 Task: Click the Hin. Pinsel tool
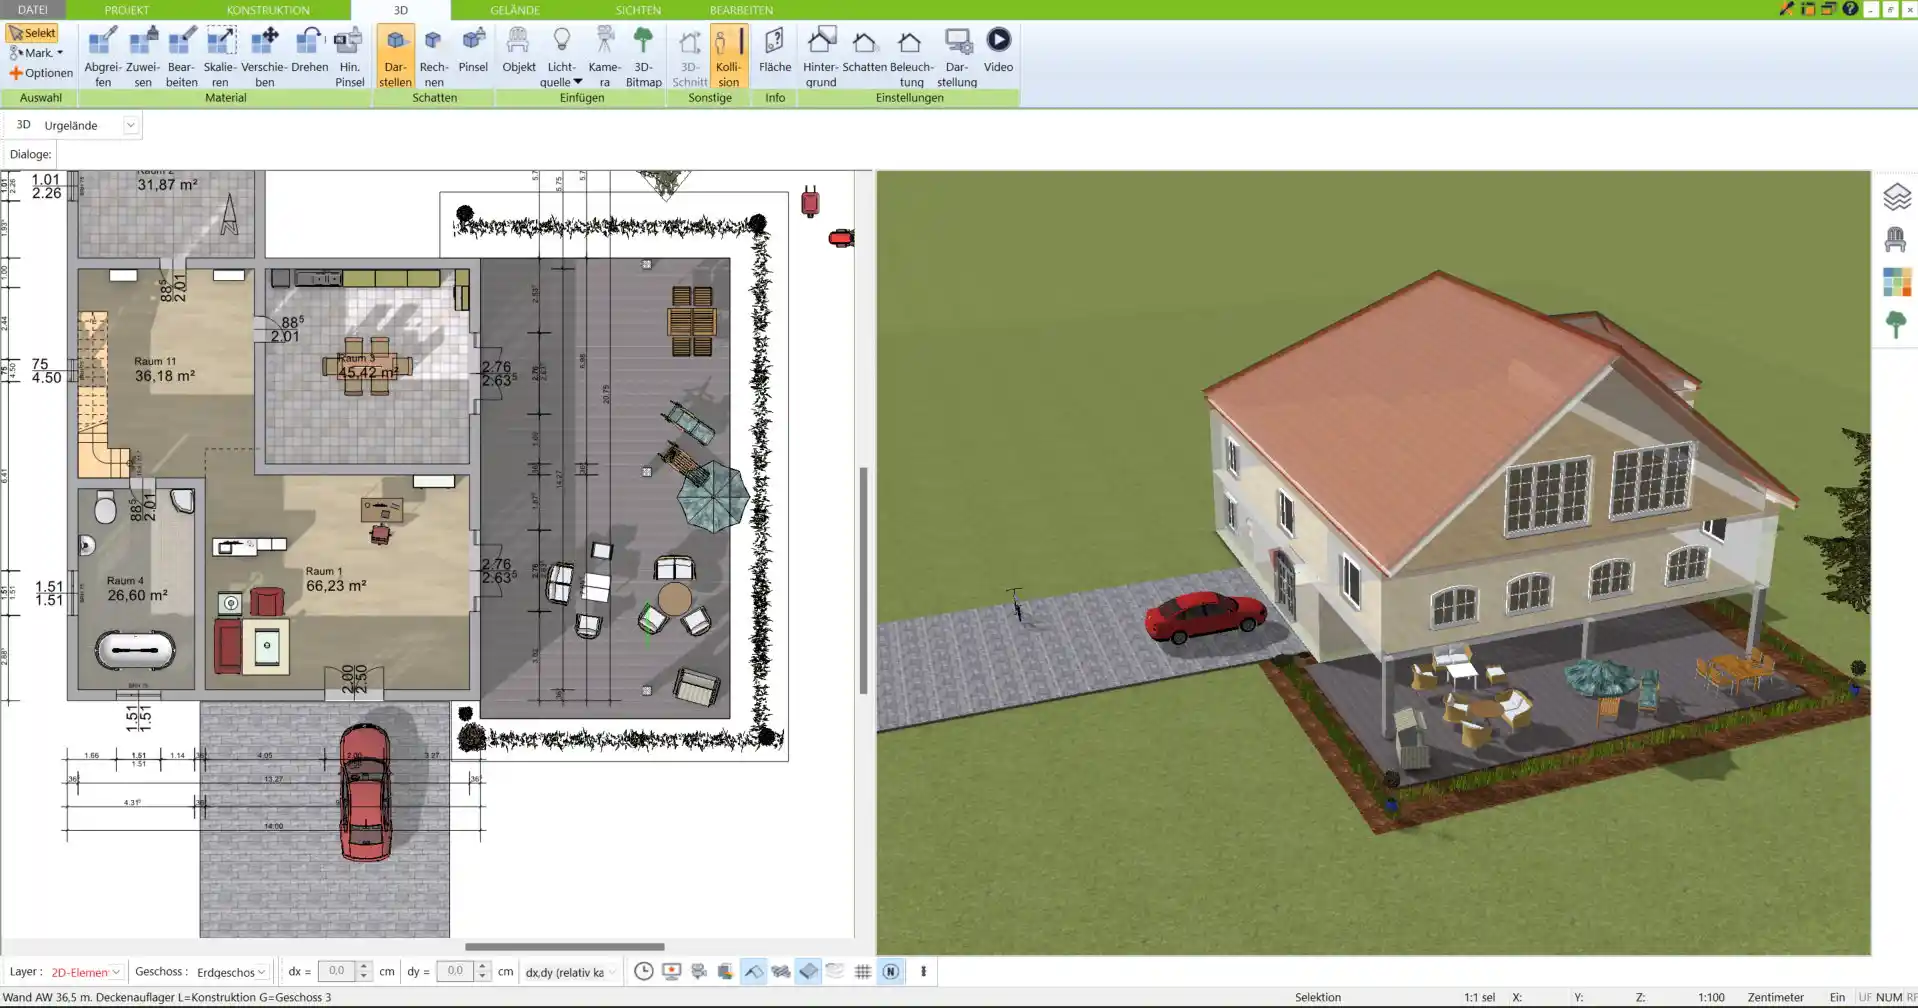click(349, 57)
